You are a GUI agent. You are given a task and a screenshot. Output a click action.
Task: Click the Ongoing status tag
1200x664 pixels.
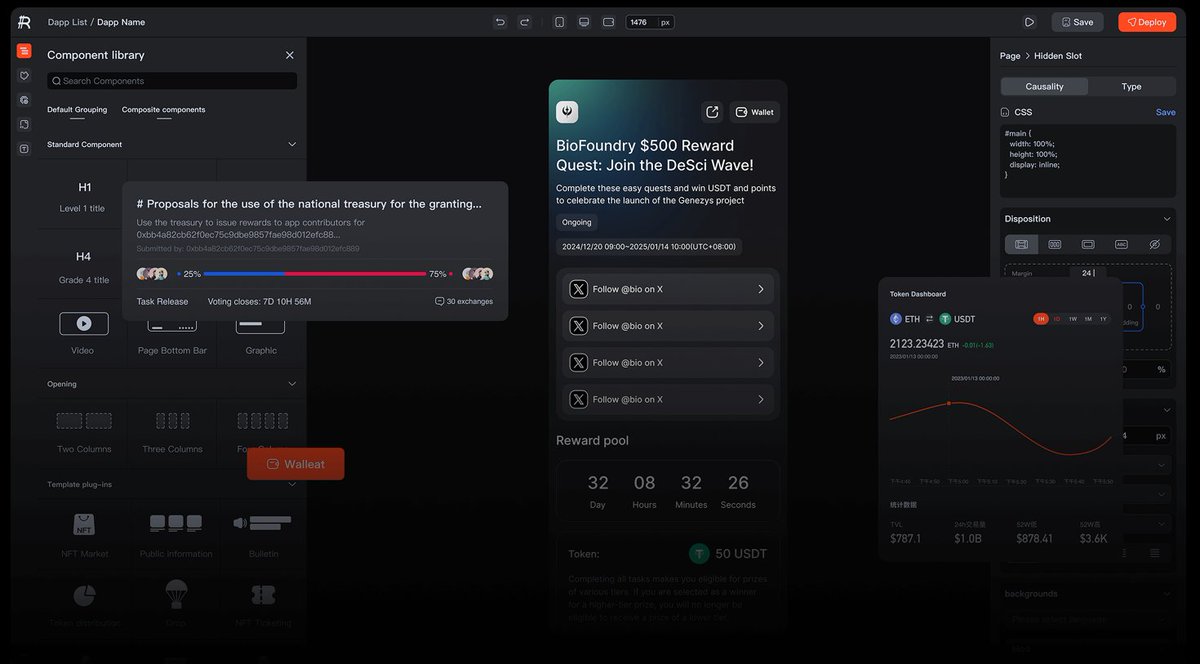coord(577,222)
